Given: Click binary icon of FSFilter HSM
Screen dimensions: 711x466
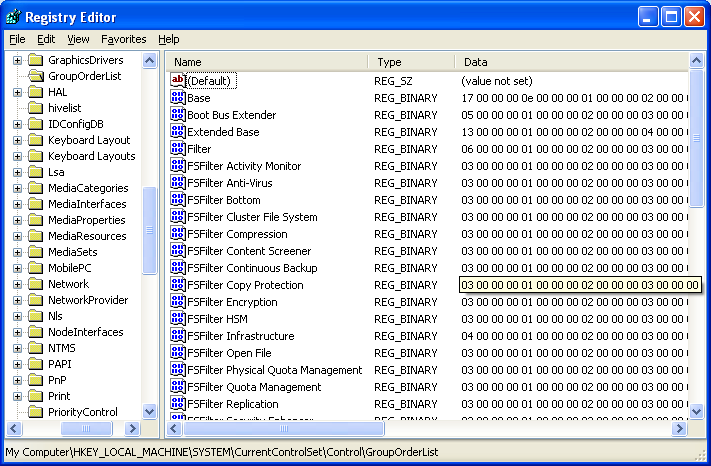Looking at the screenshot, I should click(x=177, y=318).
